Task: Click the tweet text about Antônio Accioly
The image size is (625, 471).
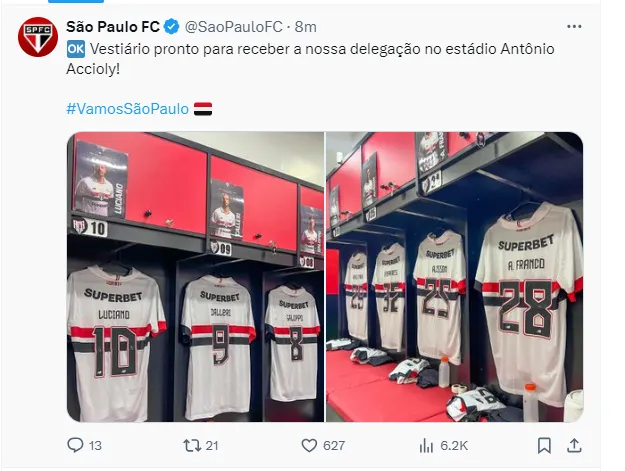Action: click(311, 59)
